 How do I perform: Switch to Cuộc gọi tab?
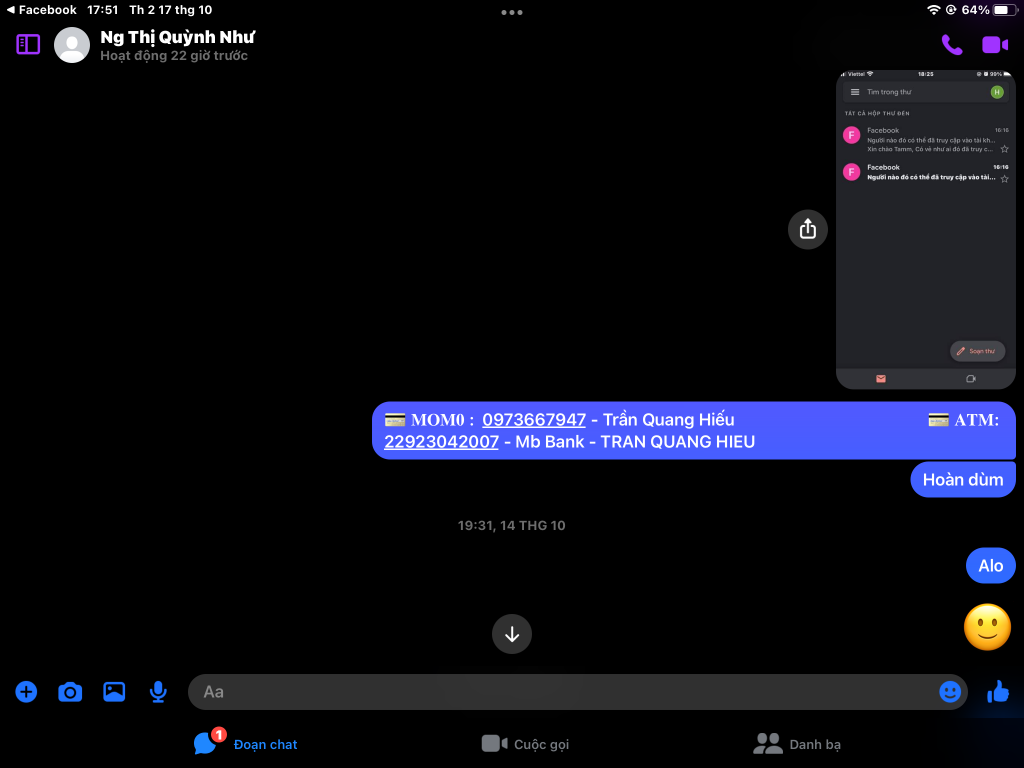click(525, 744)
